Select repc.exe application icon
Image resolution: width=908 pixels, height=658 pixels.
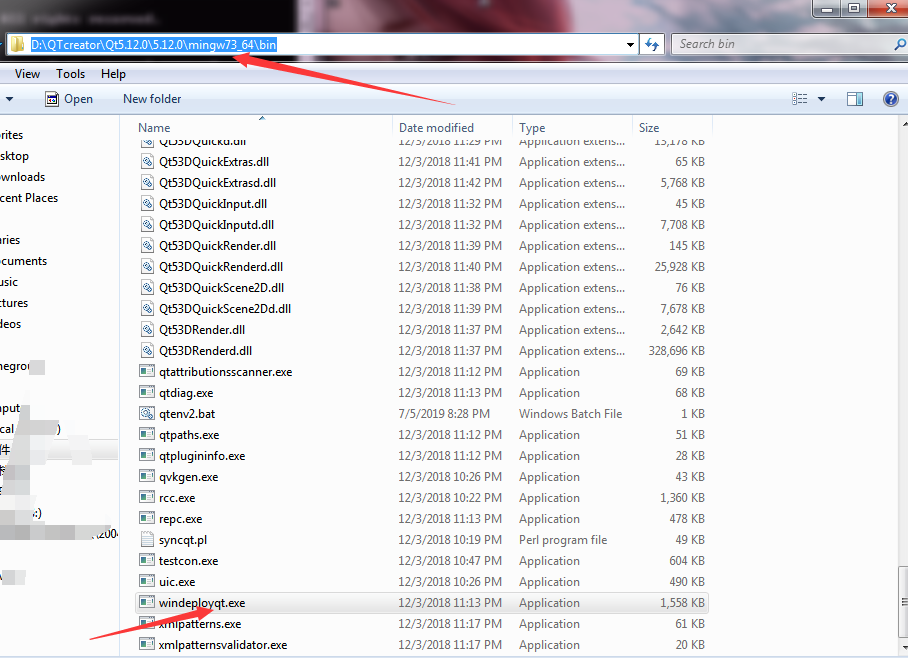pos(147,518)
